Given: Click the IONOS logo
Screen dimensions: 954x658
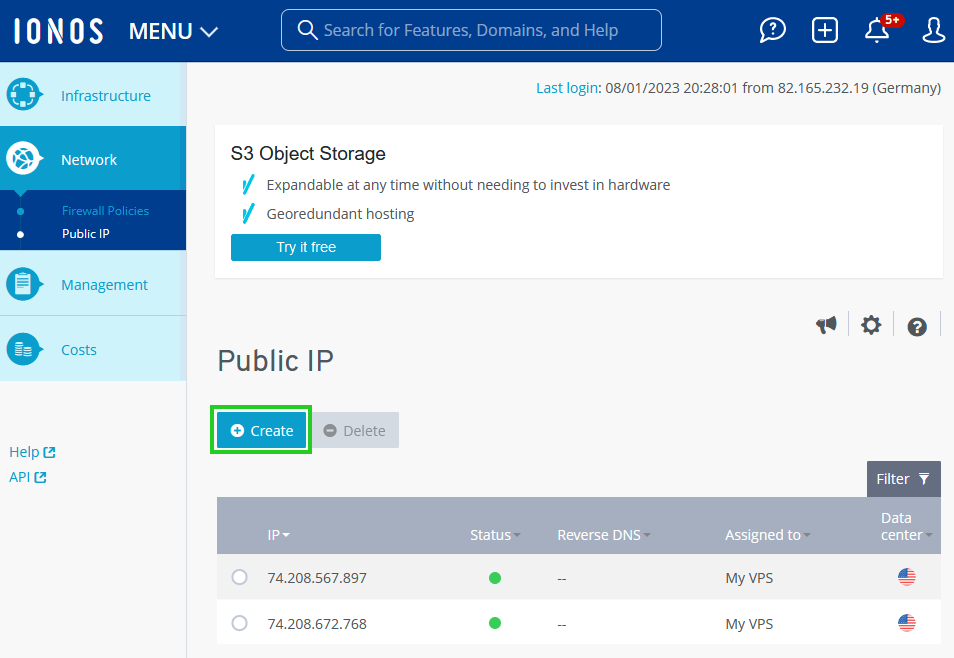Looking at the screenshot, I should tap(58, 31).
